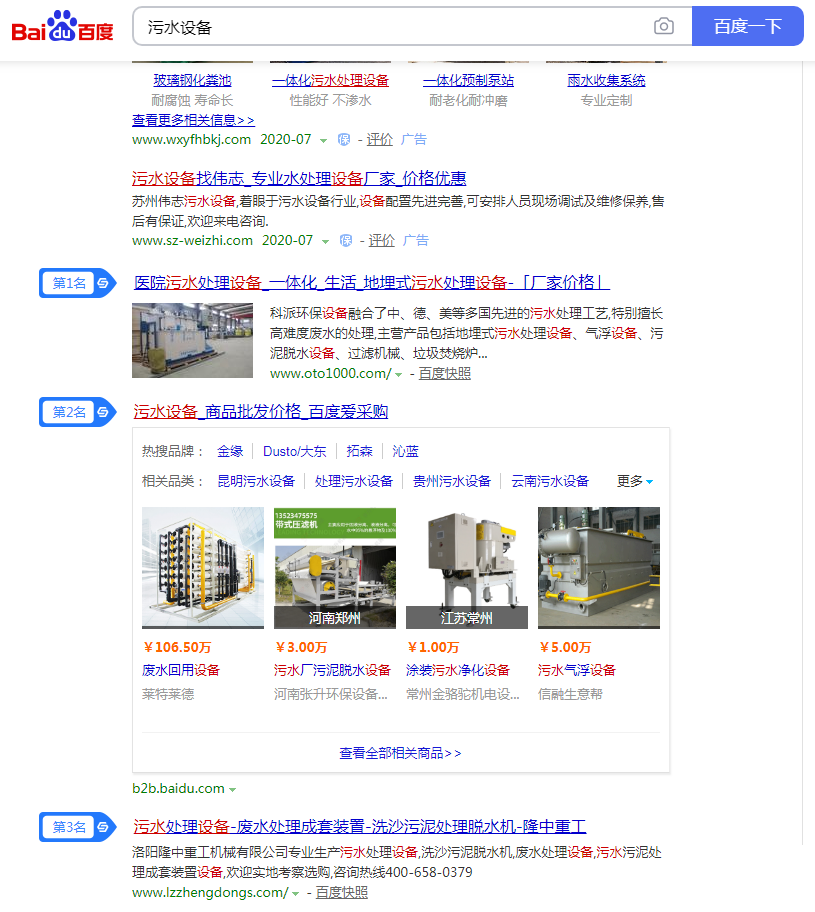Open the 雨水收集系统 link
The height and width of the screenshot is (912, 815).
click(x=606, y=80)
